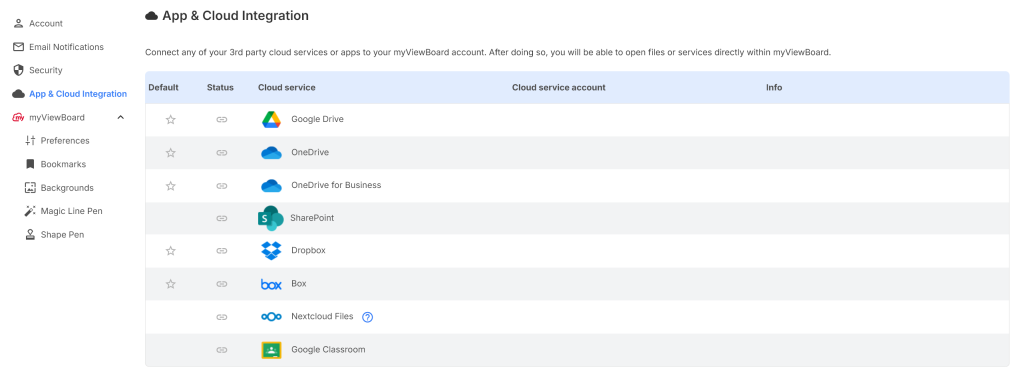Set Google Drive as default with star

coord(170,120)
